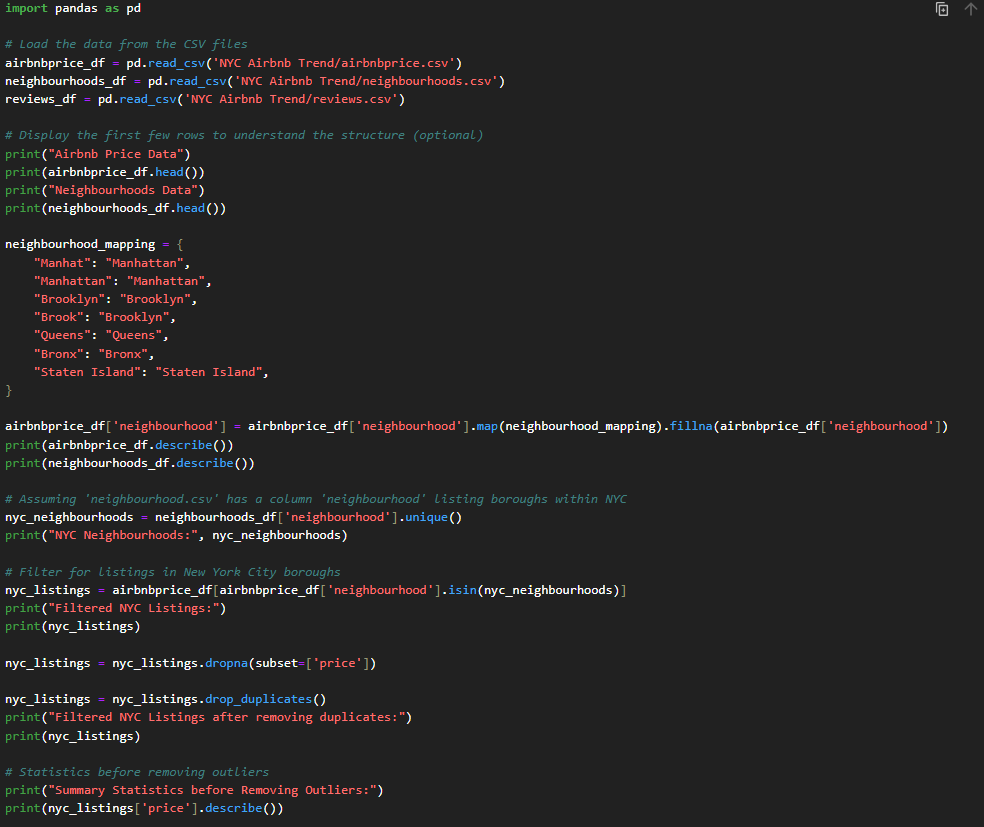Click the 'NYC Airbnb Trend/reviews.csv' string
Image resolution: width=984 pixels, height=827 pixels.
(x=291, y=99)
